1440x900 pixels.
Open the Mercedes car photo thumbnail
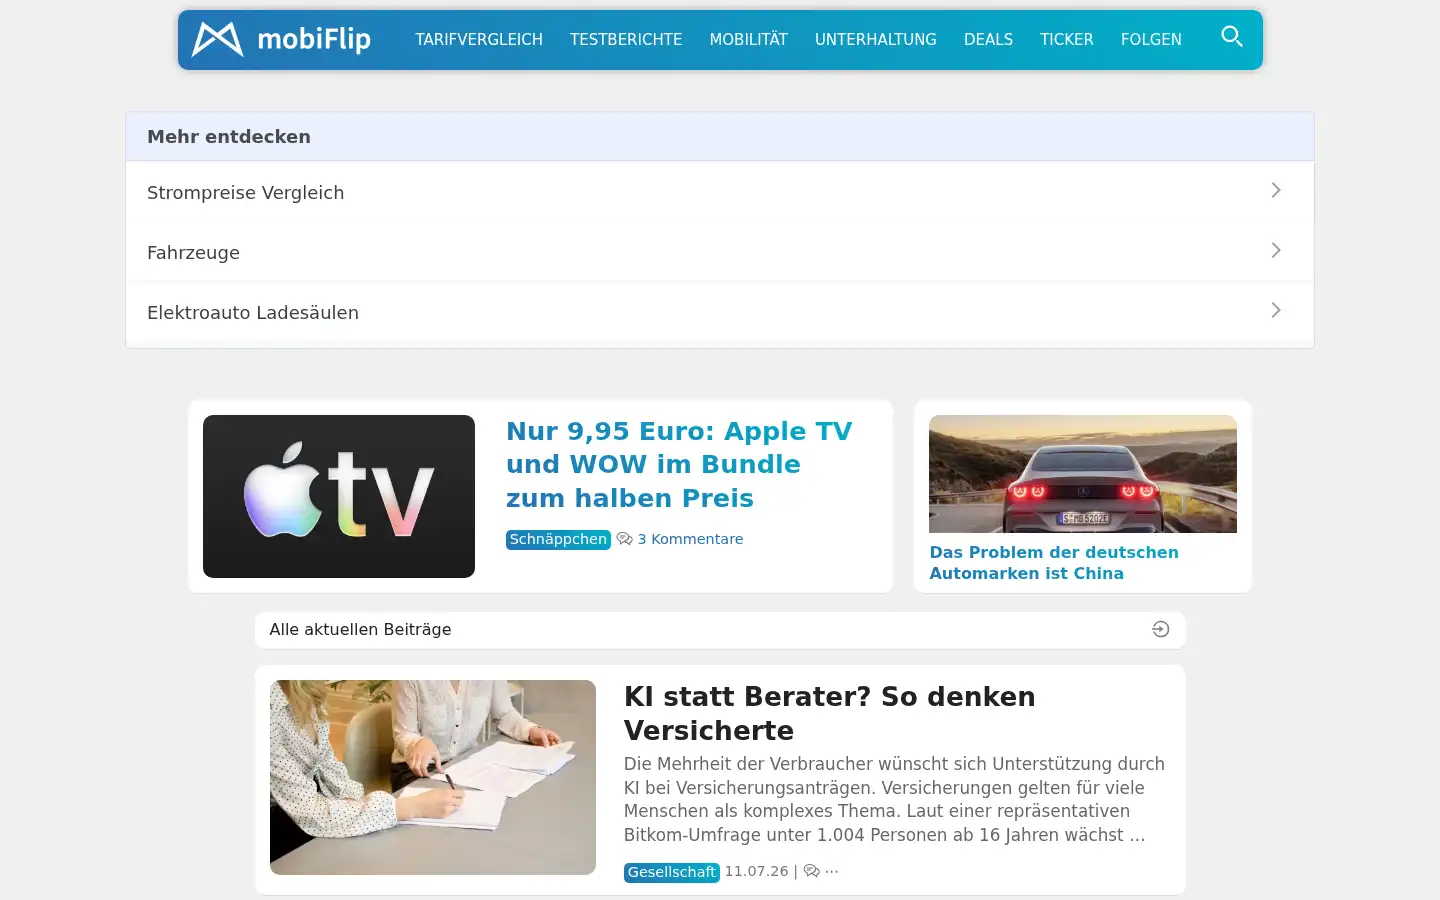click(x=1083, y=474)
